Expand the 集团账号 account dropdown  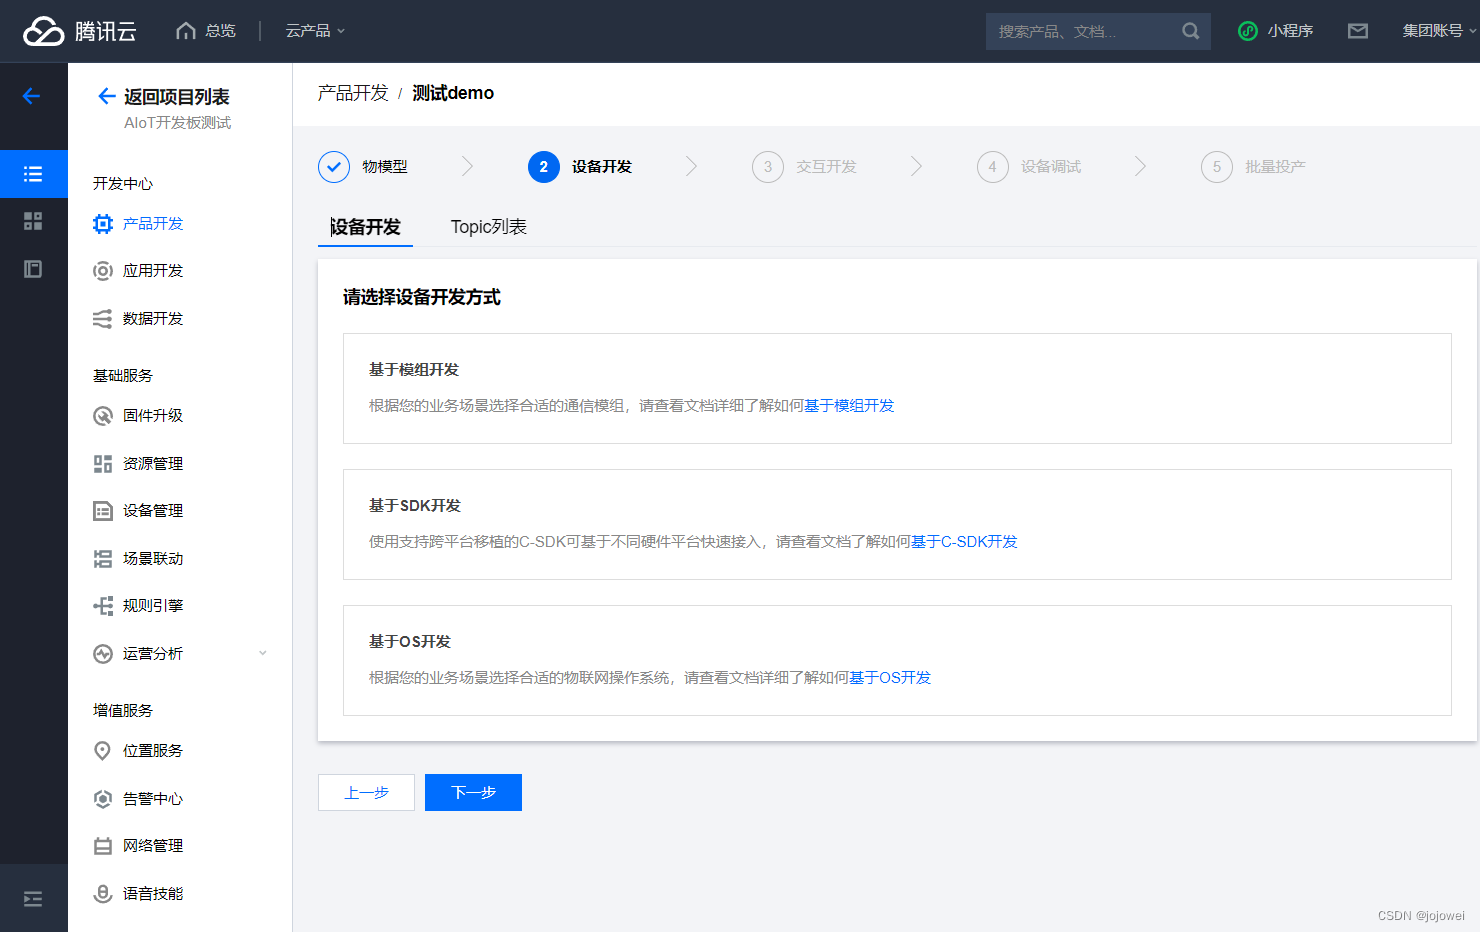pos(1436,31)
